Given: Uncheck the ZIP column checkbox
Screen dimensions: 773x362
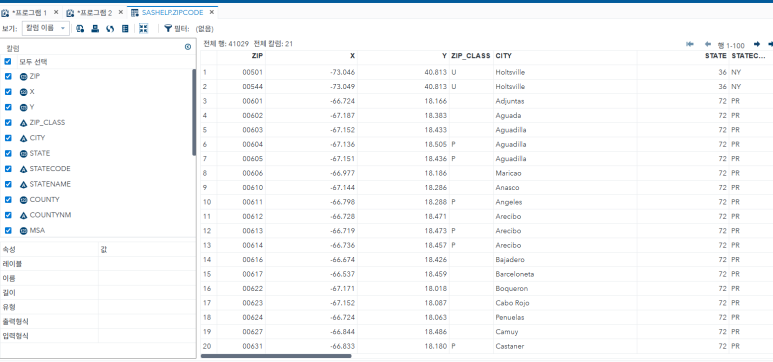Looking at the screenshot, I should coord(8,76).
